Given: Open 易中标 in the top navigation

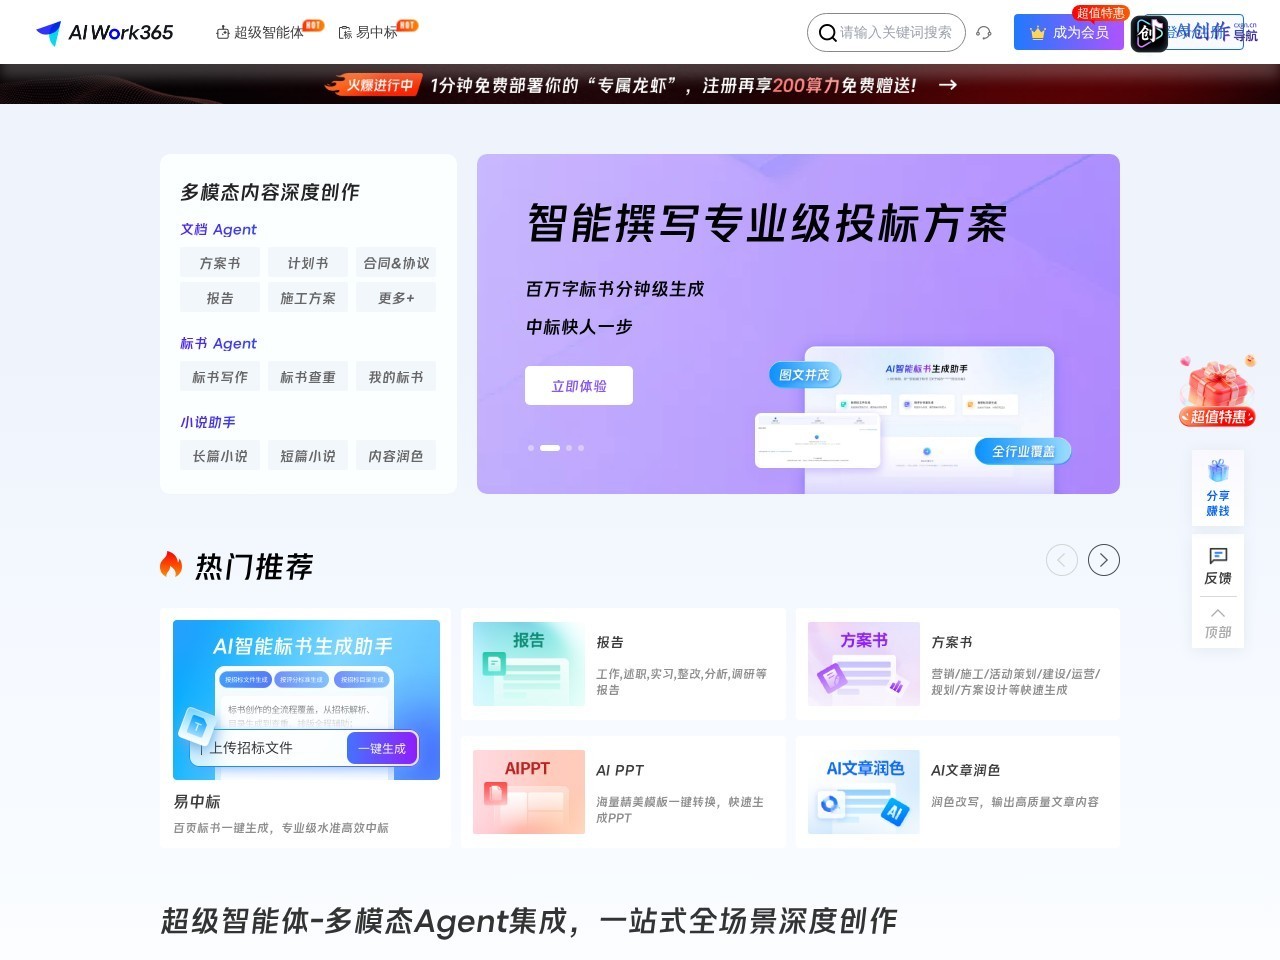Looking at the screenshot, I should [368, 32].
